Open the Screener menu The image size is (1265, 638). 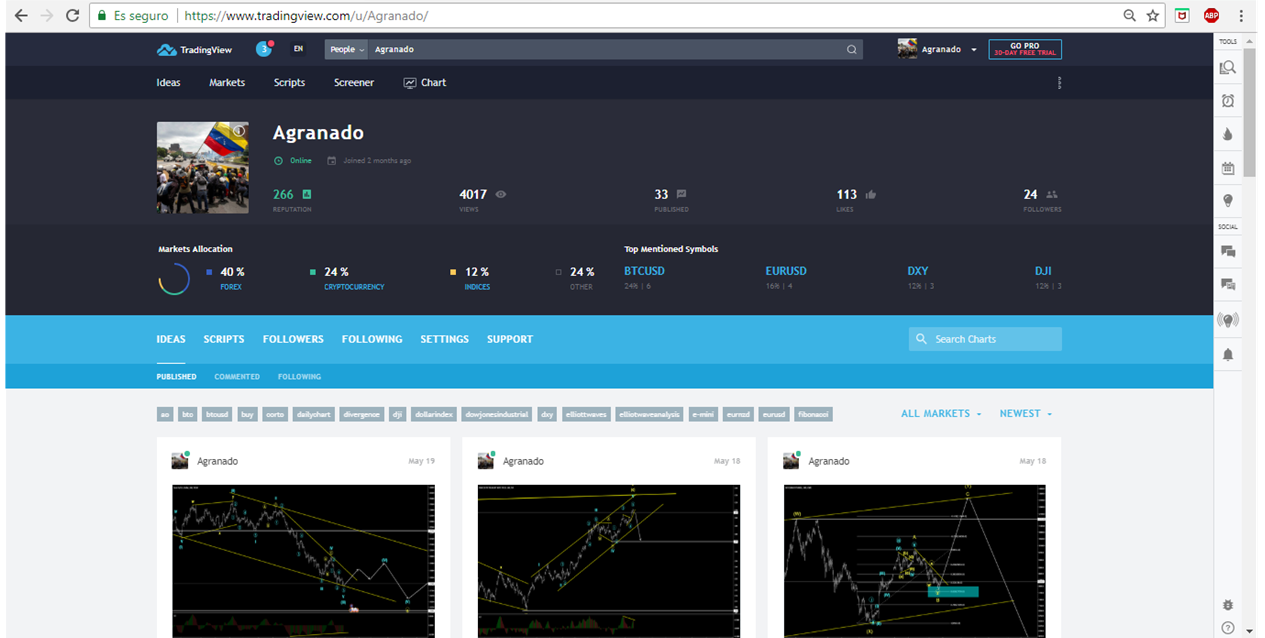pyautogui.click(x=354, y=83)
